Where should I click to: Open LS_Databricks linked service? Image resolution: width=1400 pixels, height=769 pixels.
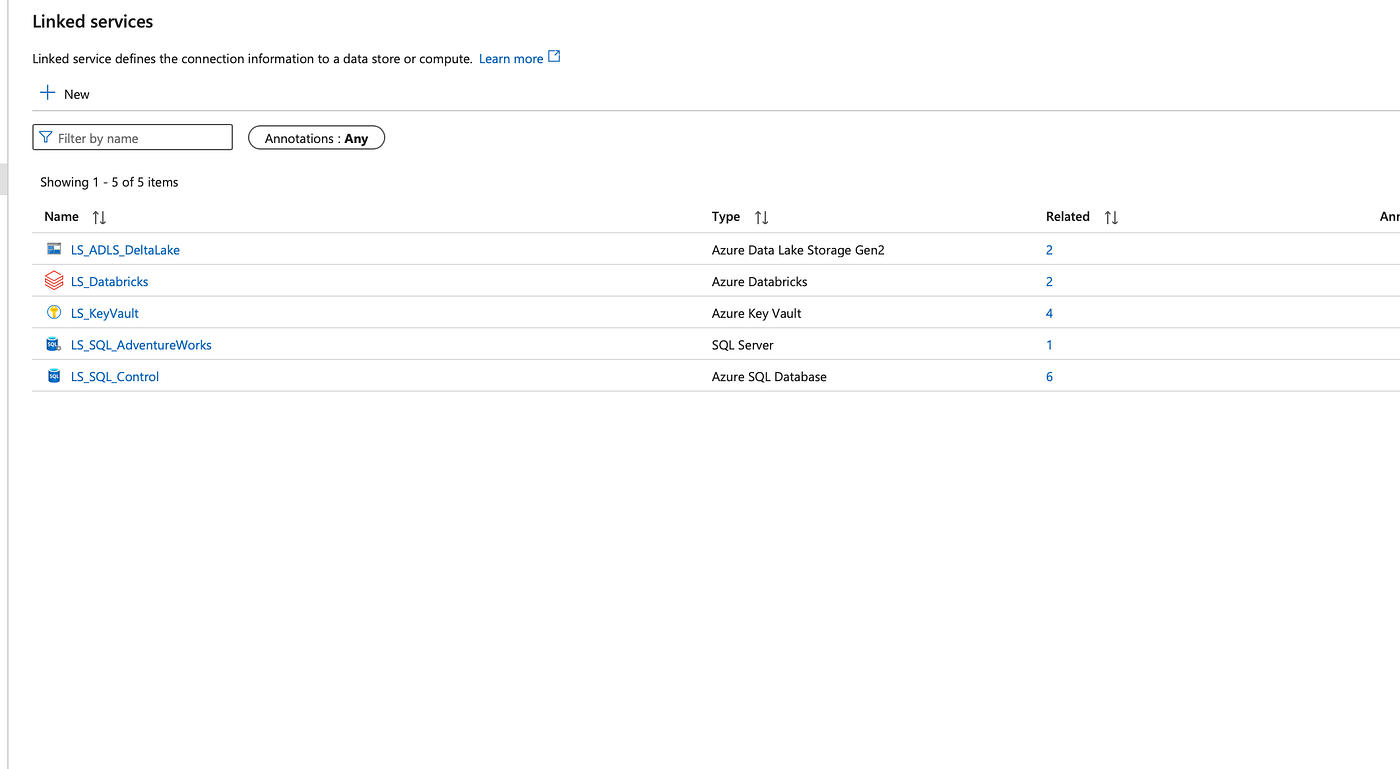pyautogui.click(x=110, y=282)
